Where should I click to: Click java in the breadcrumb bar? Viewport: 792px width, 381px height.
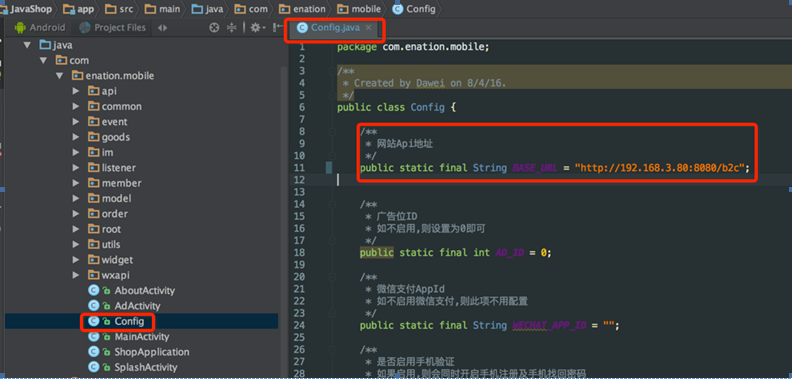(207, 9)
